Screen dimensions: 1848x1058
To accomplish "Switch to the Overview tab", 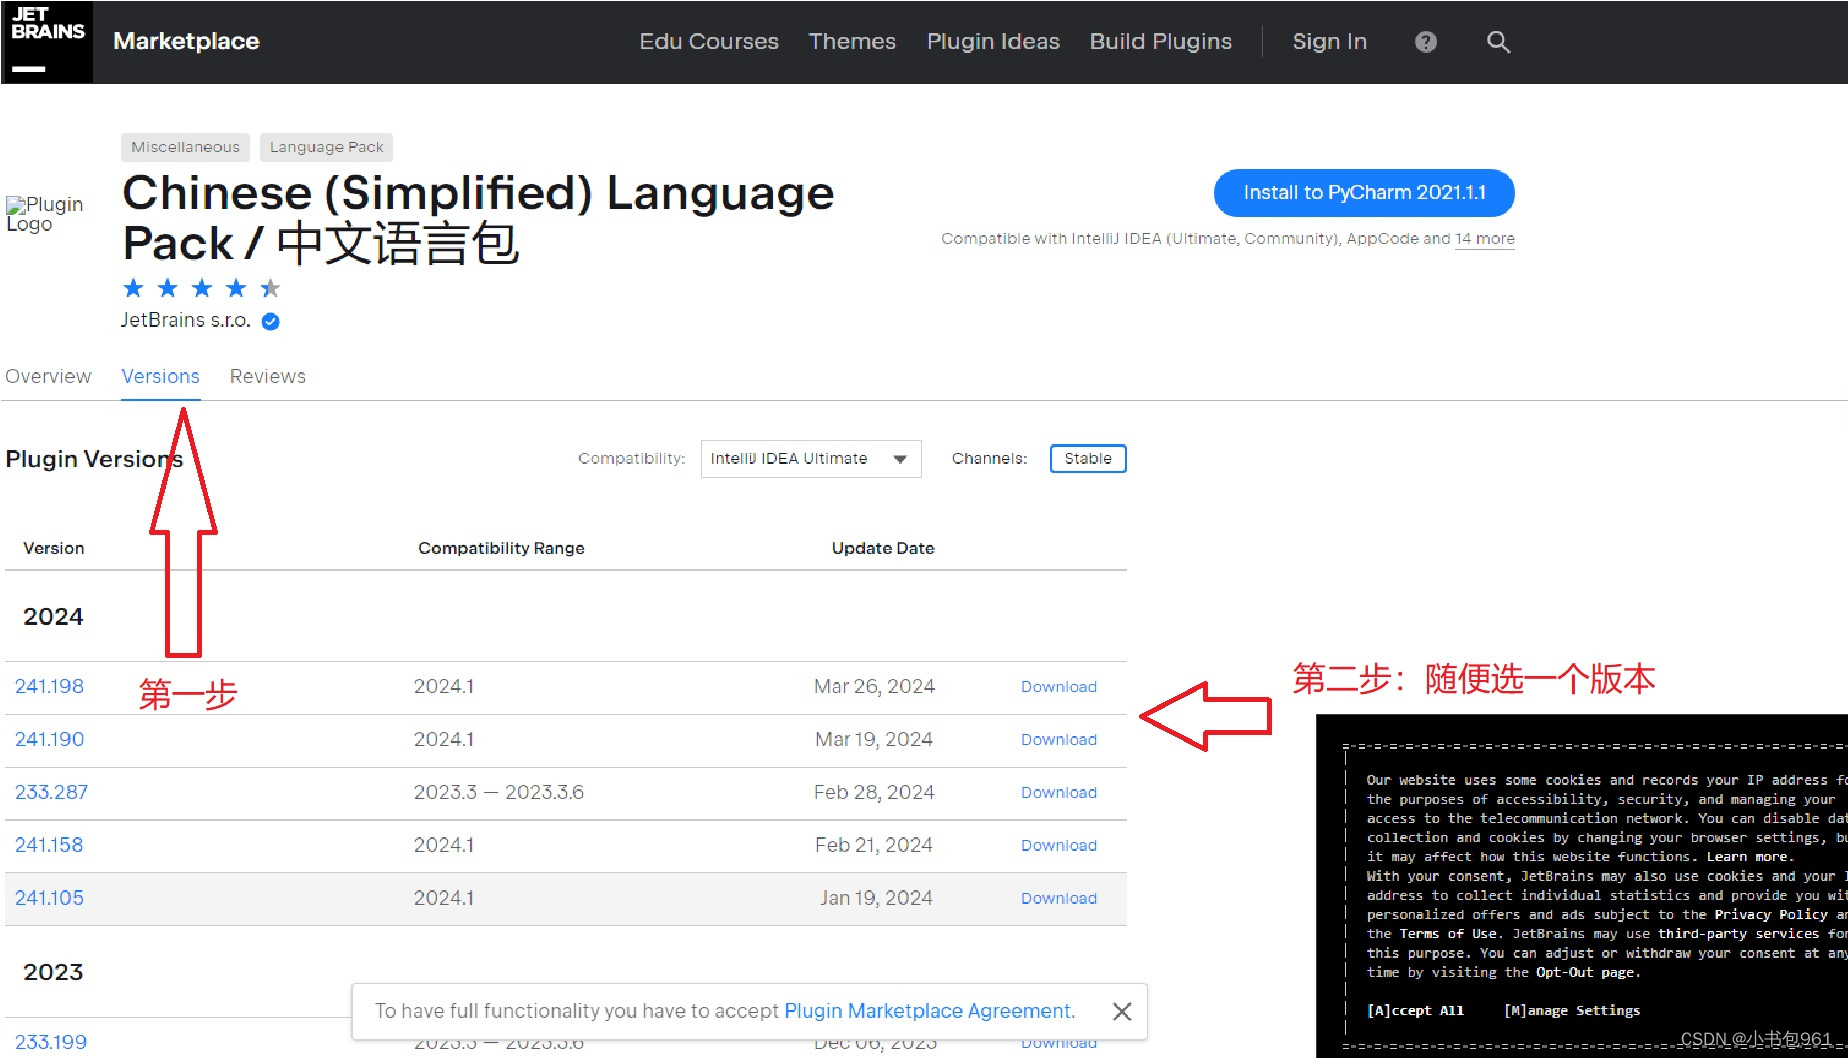I will [48, 376].
